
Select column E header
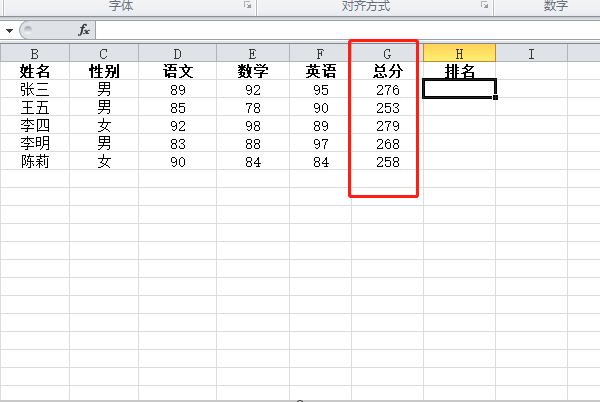253,53
